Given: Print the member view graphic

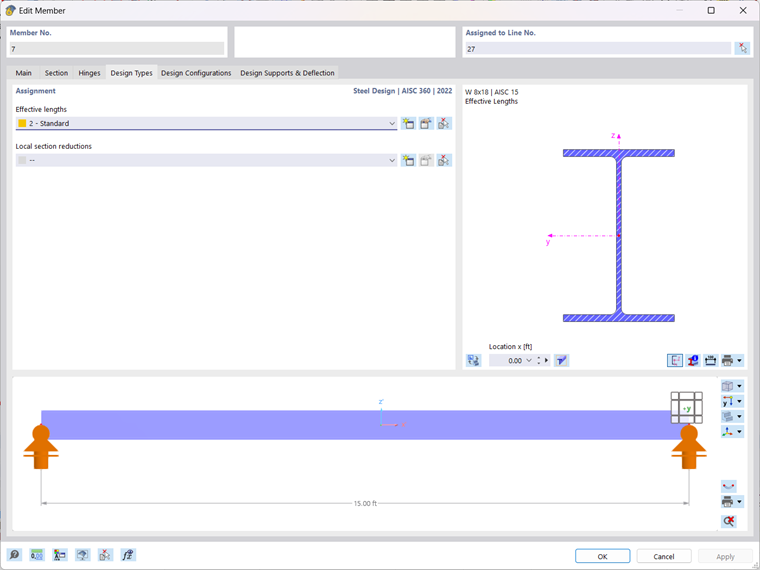Looking at the screenshot, I should pyautogui.click(x=728, y=502).
